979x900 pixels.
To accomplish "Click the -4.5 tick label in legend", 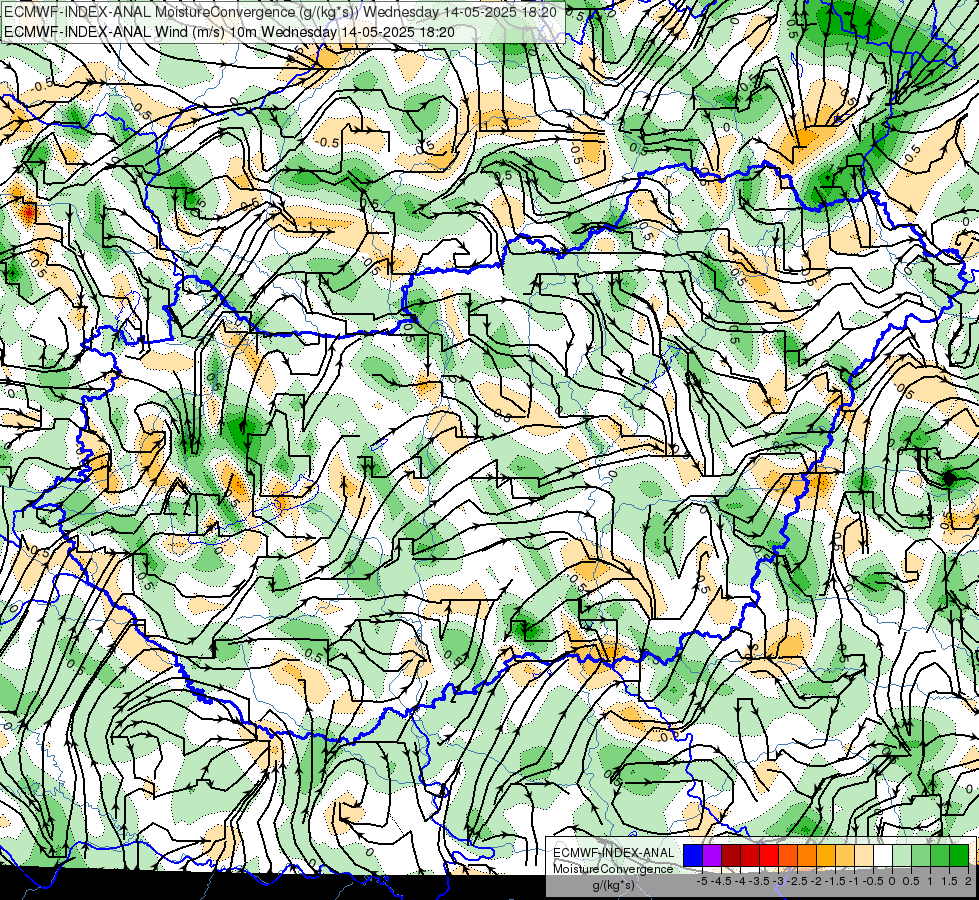I will (721, 881).
